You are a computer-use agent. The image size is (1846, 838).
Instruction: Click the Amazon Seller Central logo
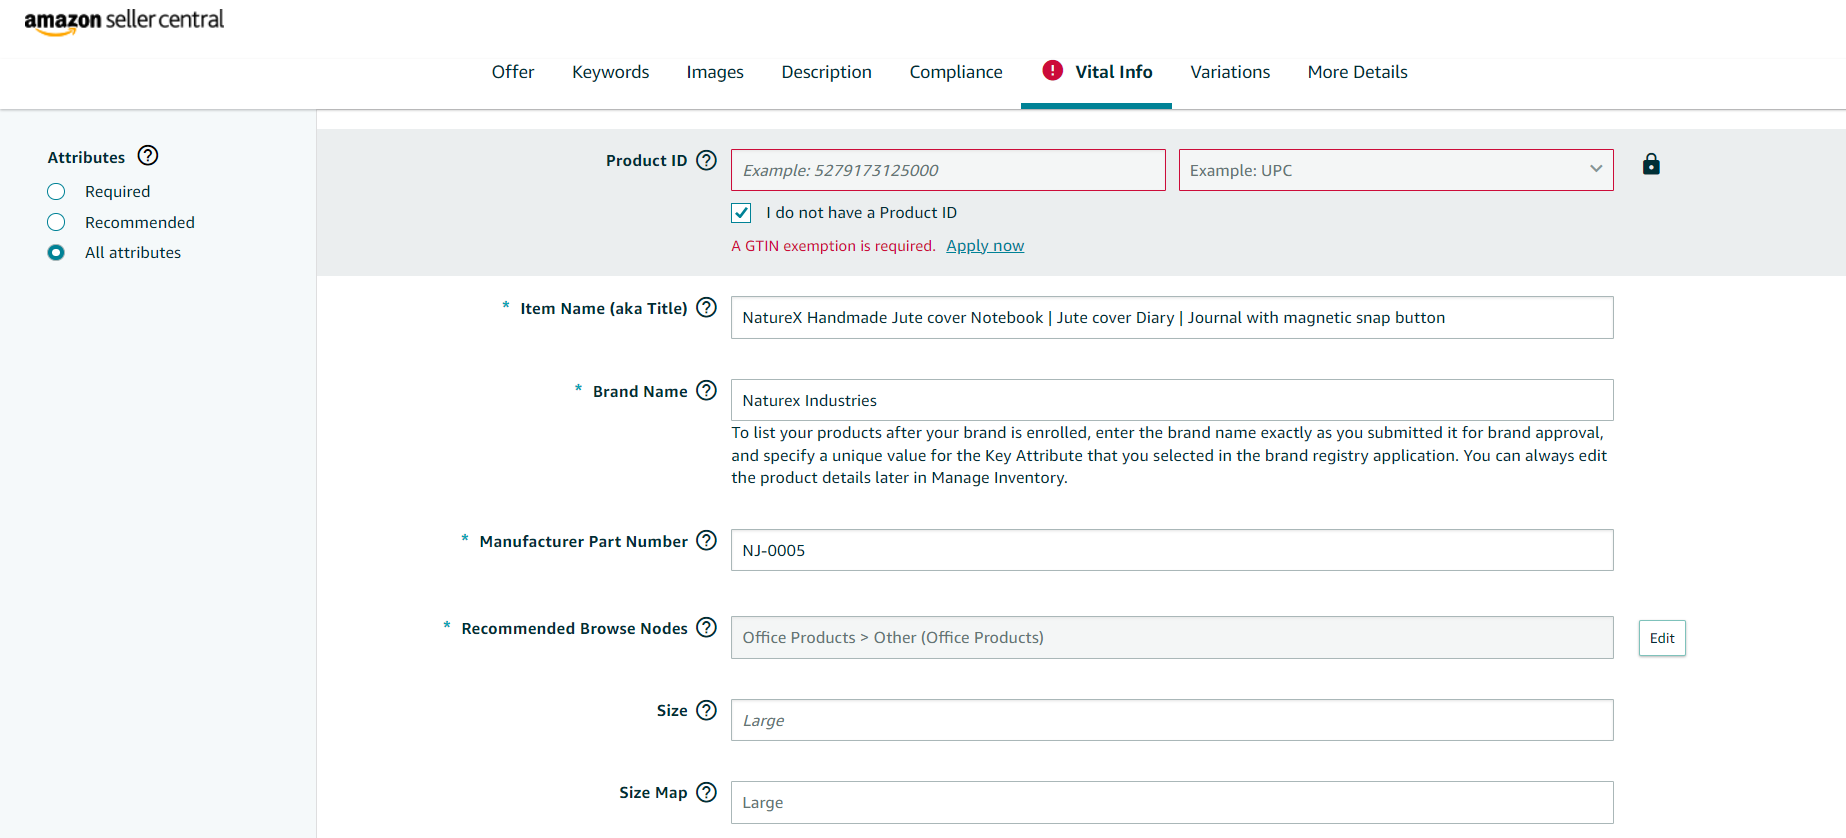pos(124,21)
